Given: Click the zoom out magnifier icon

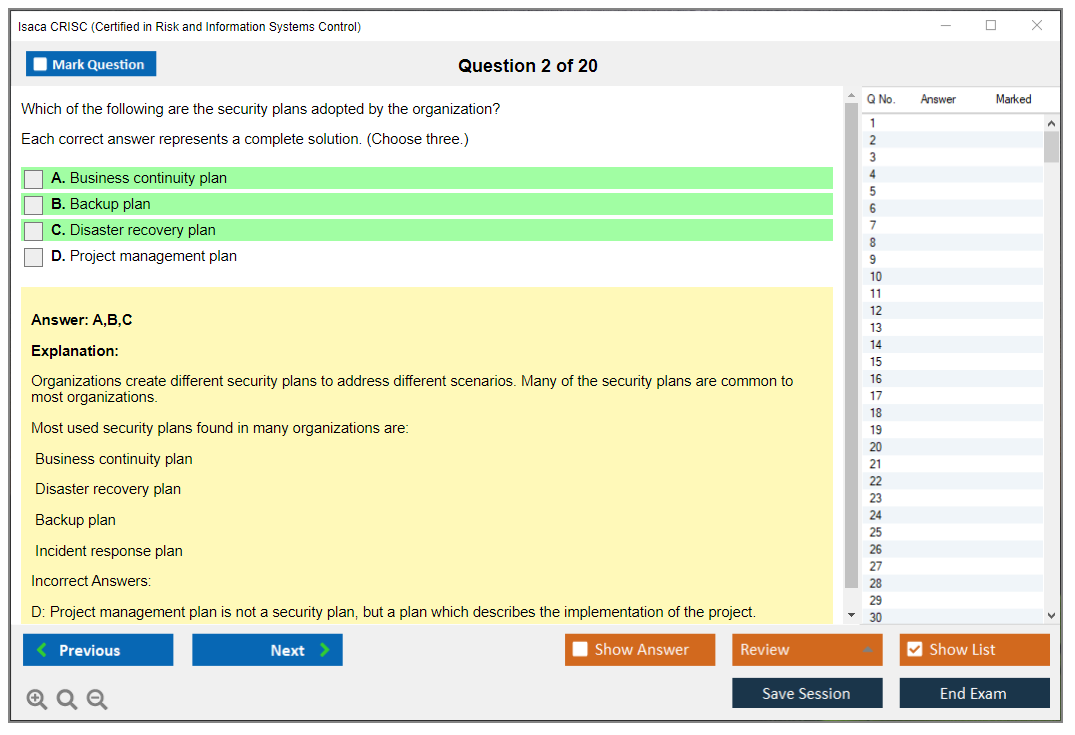Looking at the screenshot, I should (x=97, y=700).
